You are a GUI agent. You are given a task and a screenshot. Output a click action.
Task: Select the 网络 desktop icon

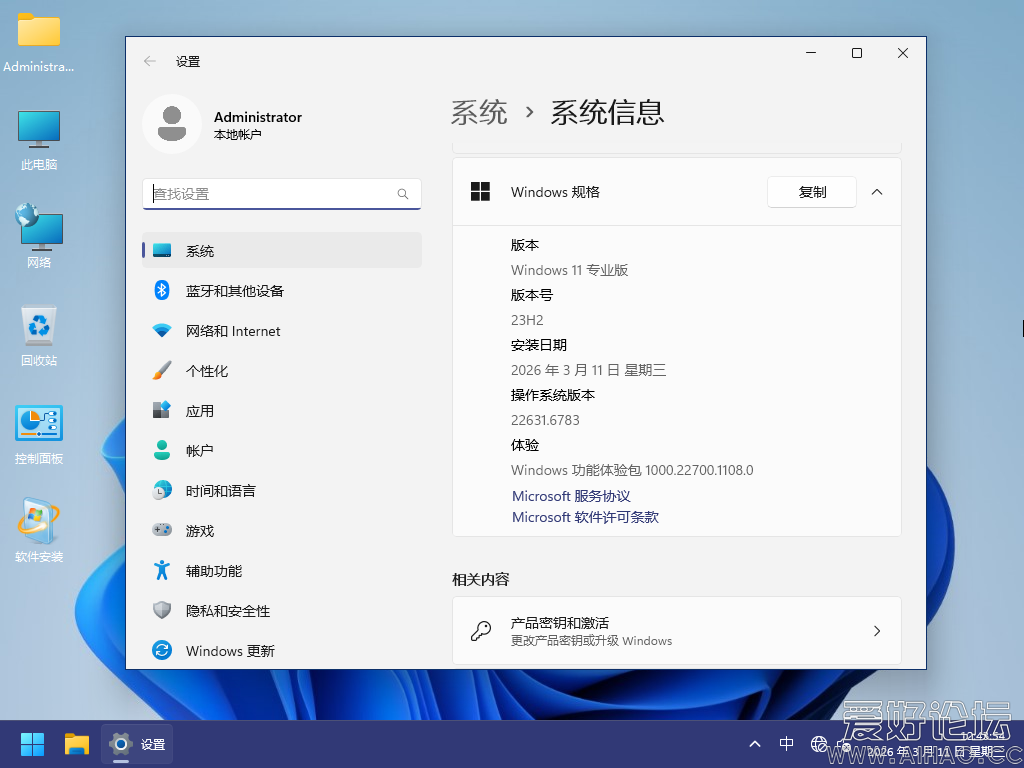[39, 236]
